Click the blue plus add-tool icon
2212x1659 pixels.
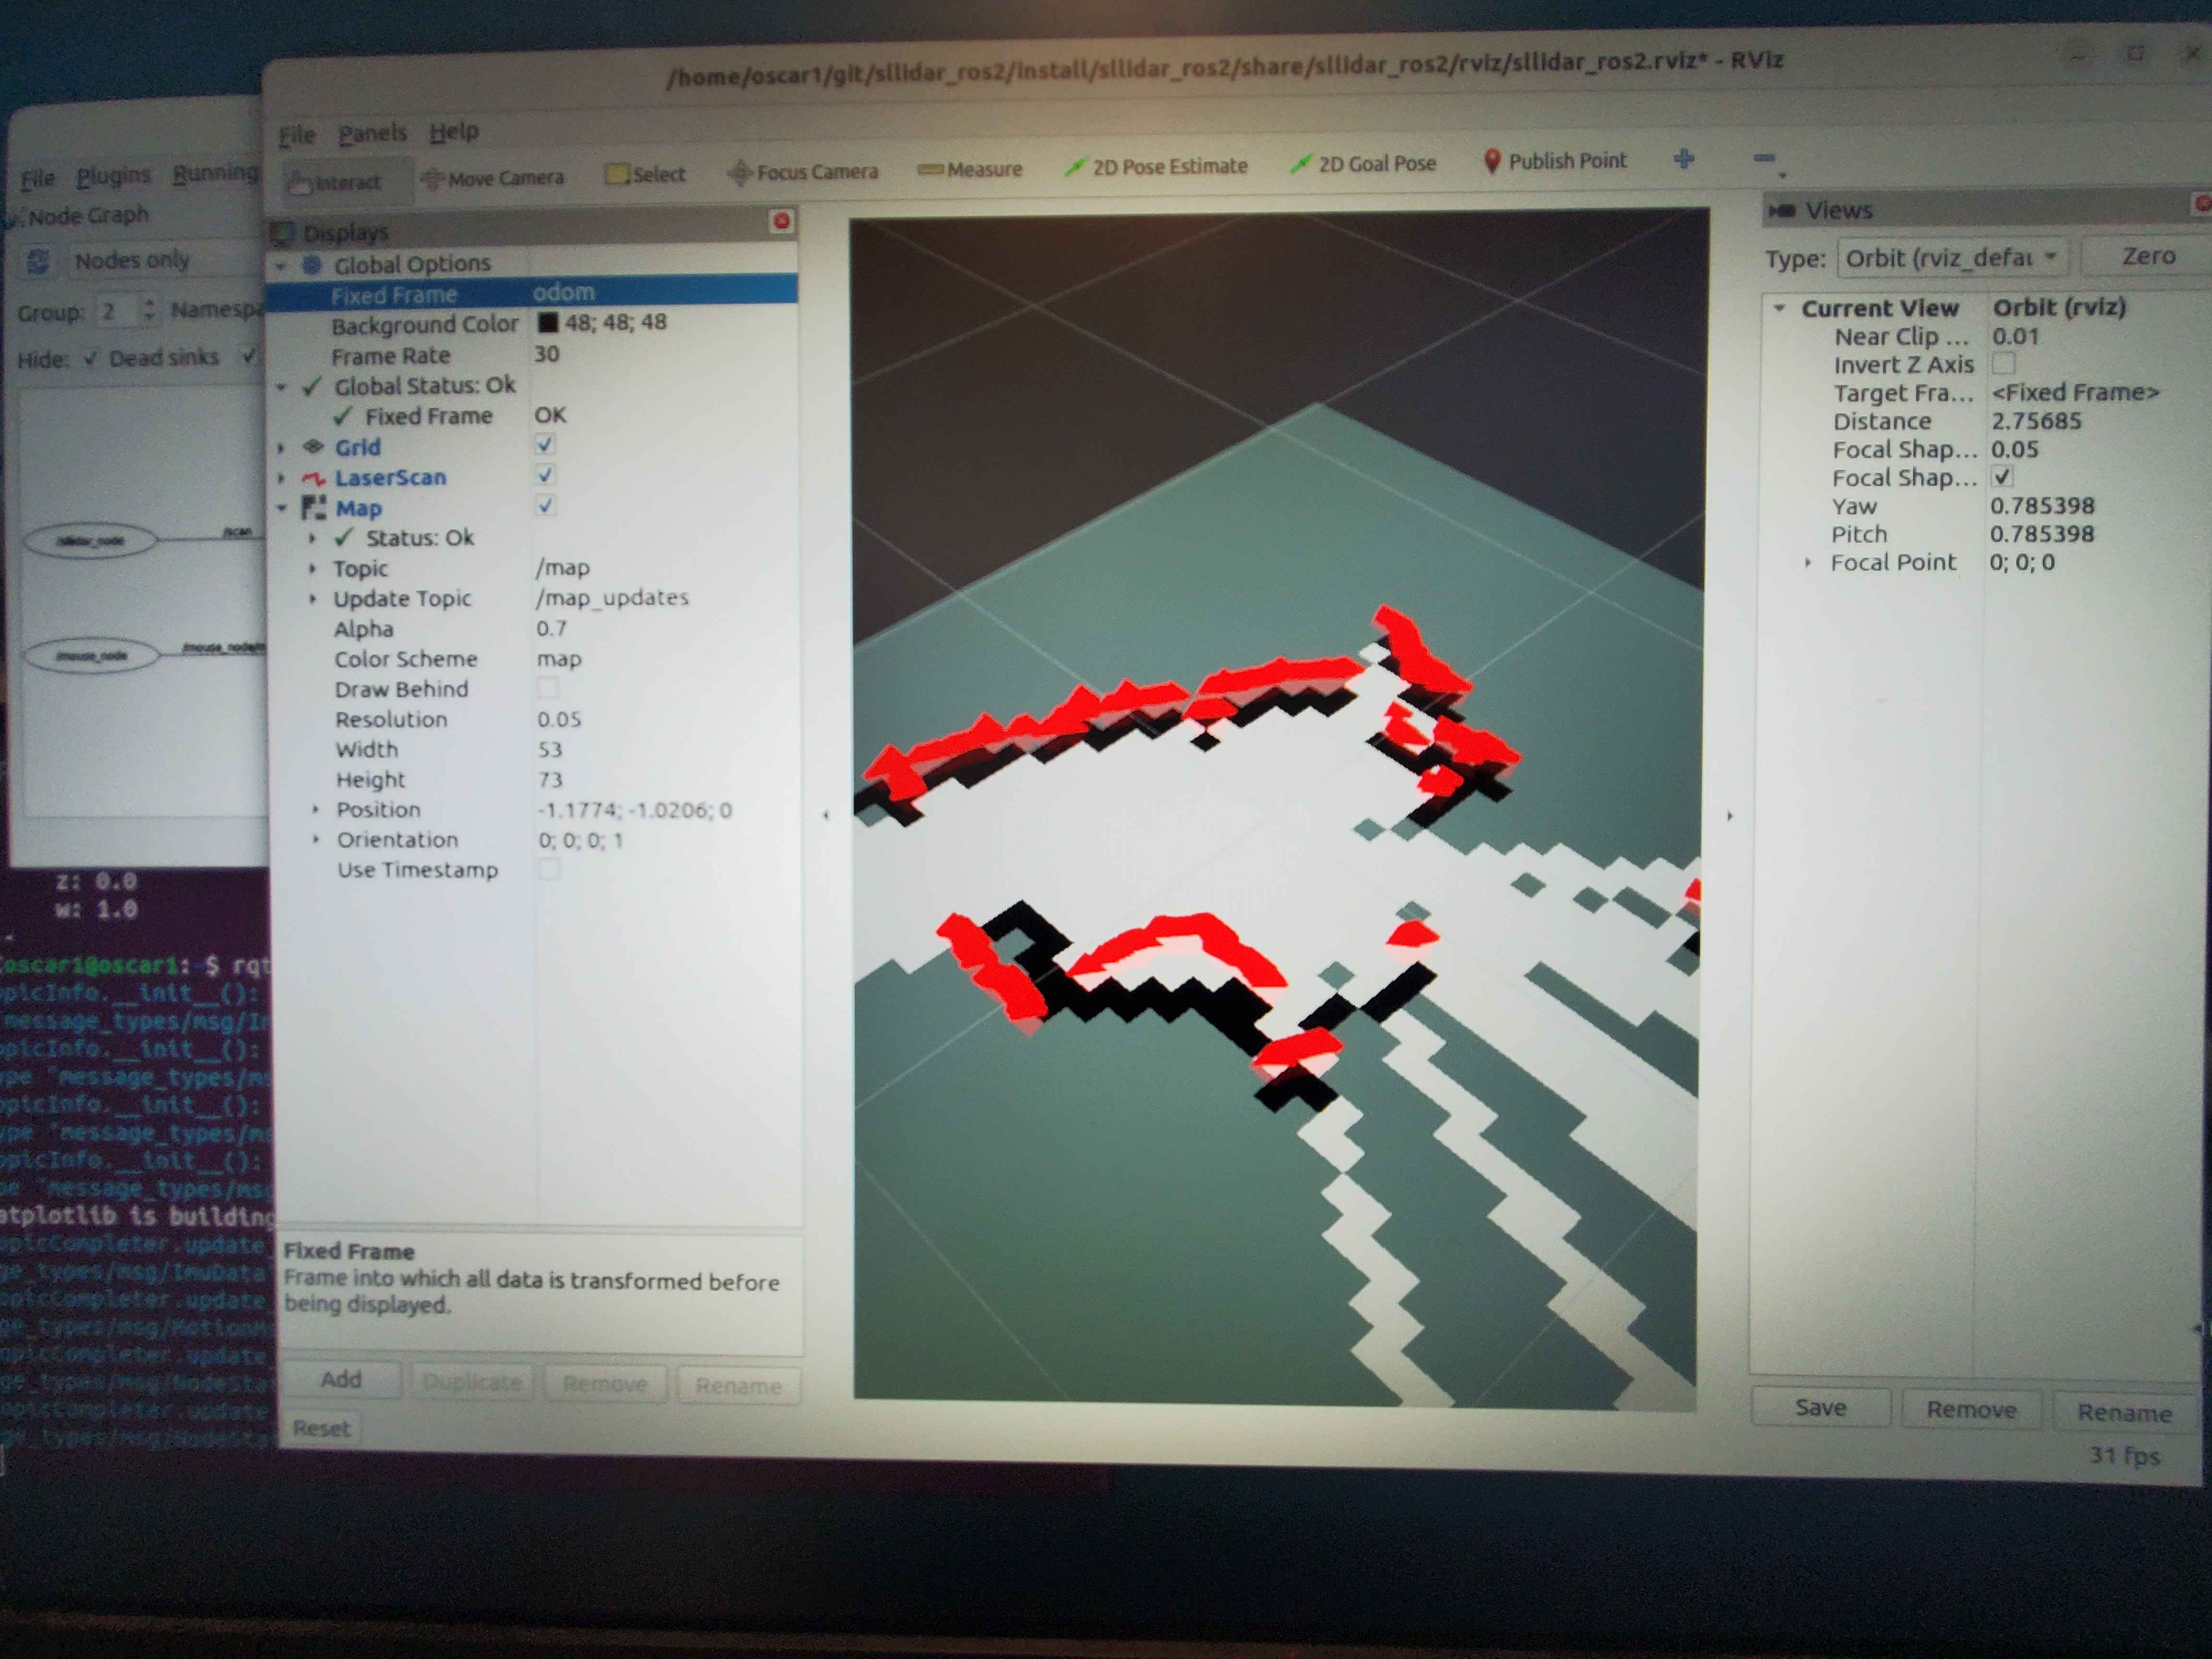[x=1684, y=159]
